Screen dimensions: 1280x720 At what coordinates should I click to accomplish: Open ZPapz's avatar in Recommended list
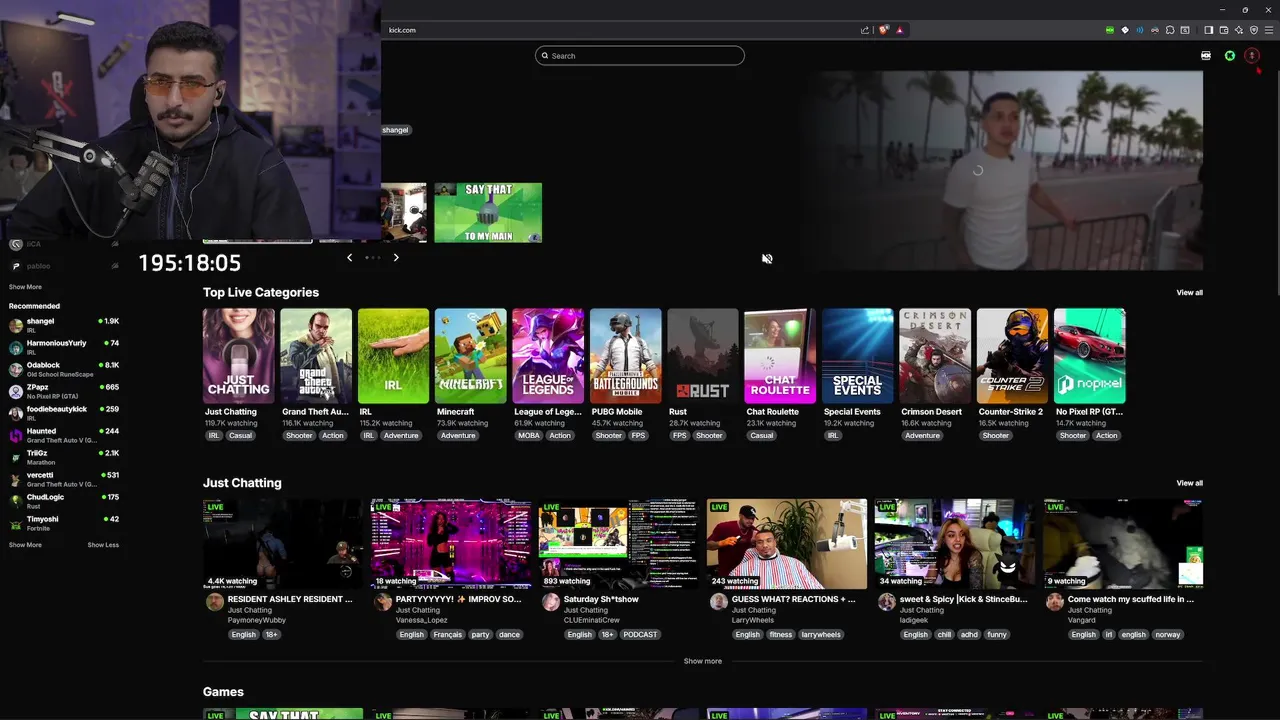(x=16, y=391)
